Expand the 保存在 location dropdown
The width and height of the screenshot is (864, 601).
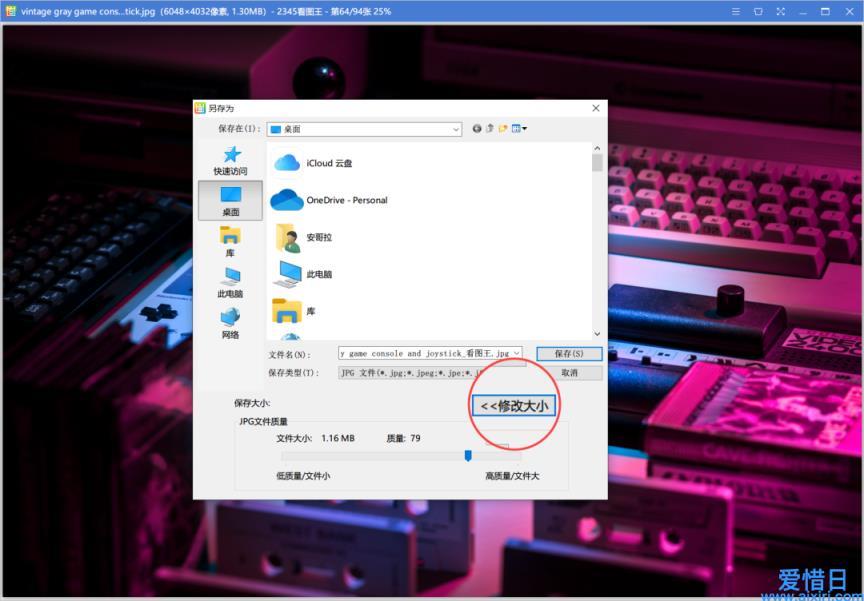point(455,129)
